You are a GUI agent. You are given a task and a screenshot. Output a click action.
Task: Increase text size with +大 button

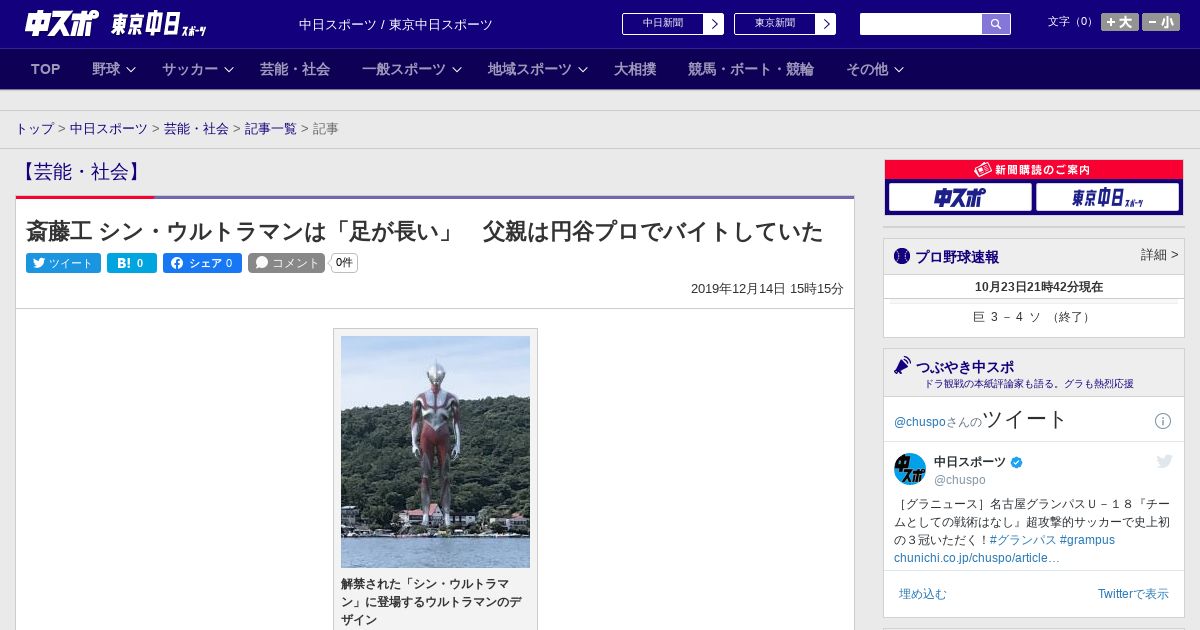(x=1119, y=22)
